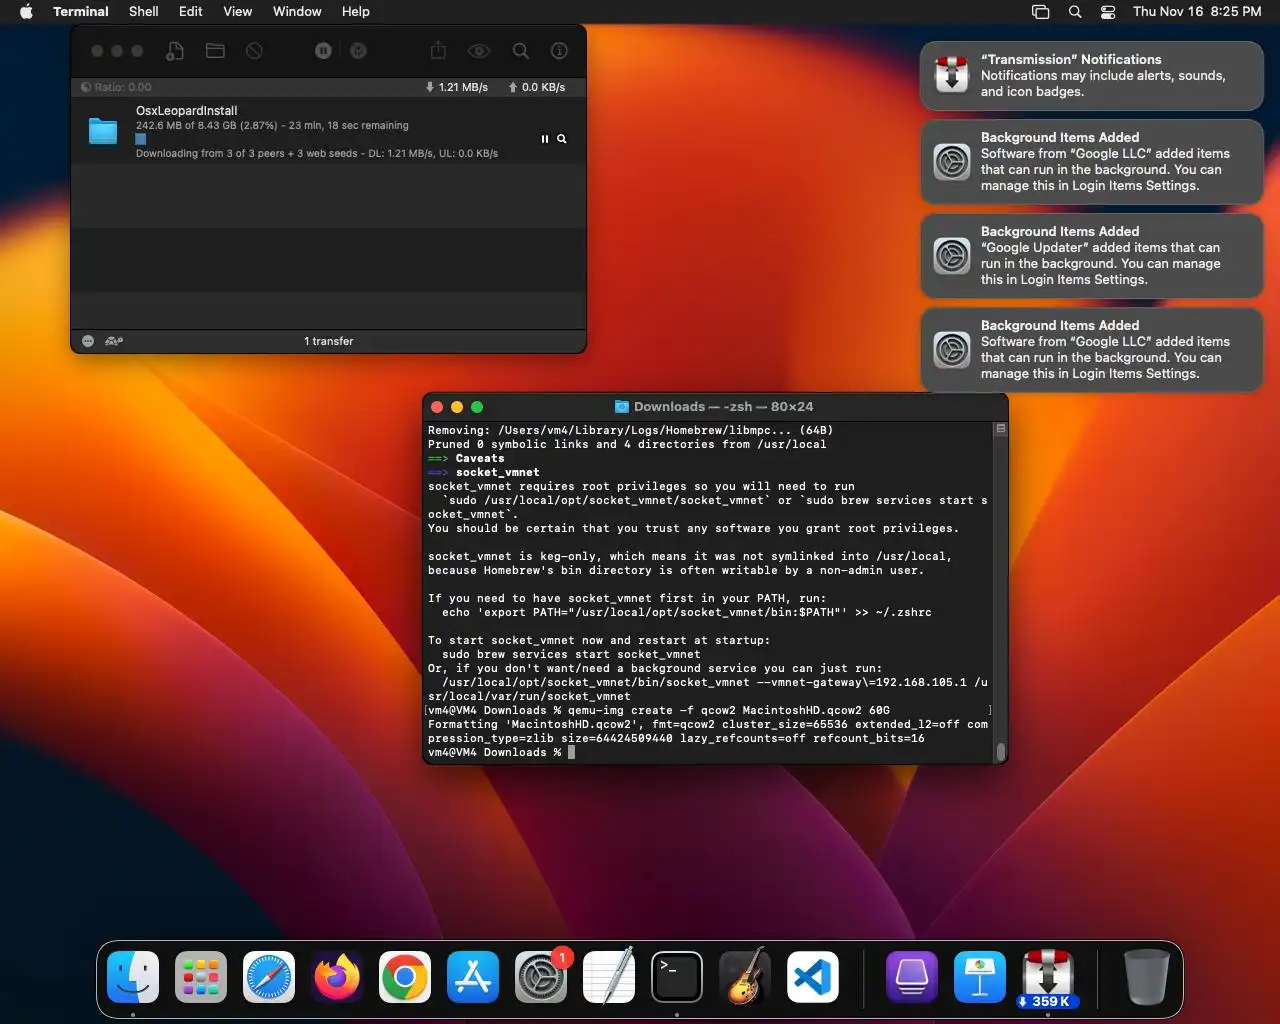Screen dimensions: 1280x1024
Task: Launch Firefox from the Dock
Action: [337, 977]
